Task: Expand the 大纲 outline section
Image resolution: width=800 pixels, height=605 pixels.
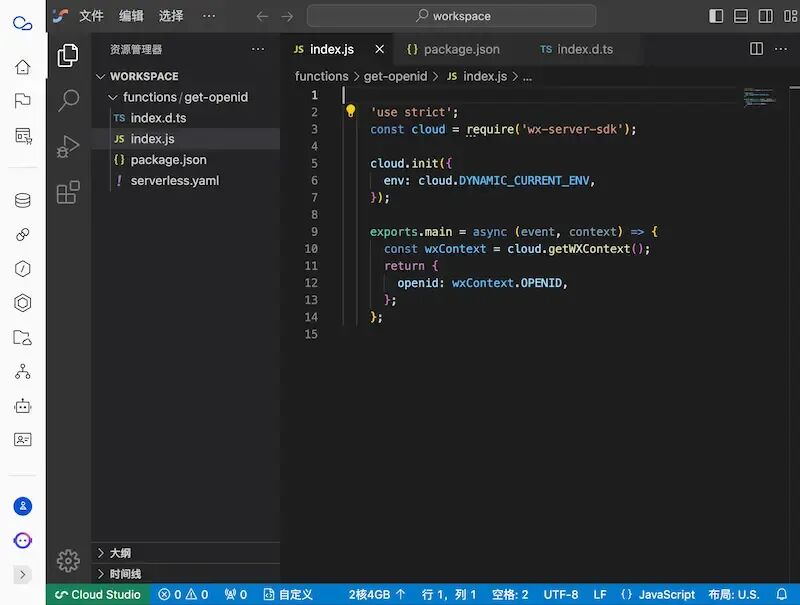Action: [187, 553]
